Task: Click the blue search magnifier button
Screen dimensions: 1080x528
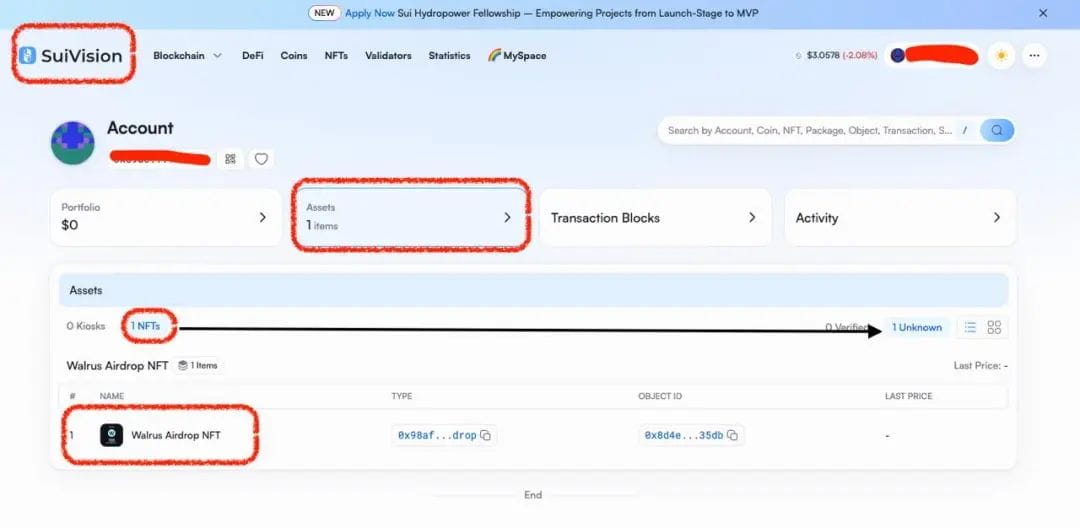Action: (997, 130)
